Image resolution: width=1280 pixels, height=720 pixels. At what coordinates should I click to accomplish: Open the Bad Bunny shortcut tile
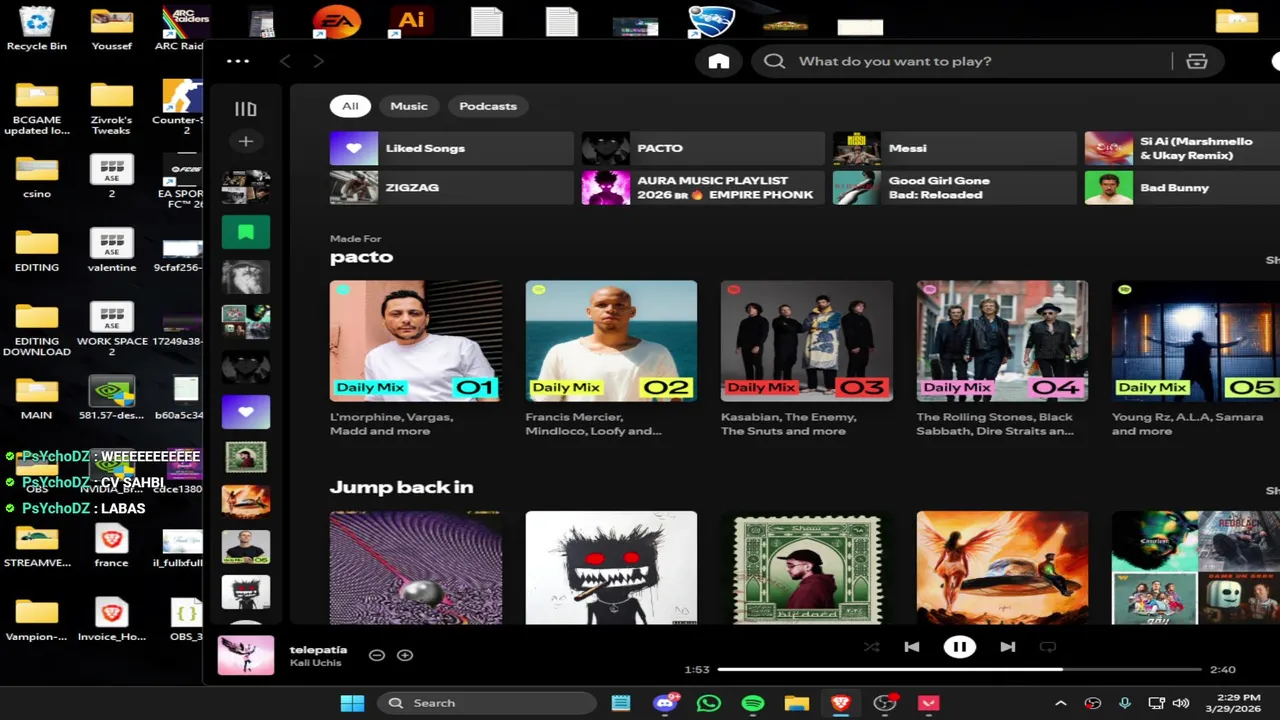click(1182, 187)
